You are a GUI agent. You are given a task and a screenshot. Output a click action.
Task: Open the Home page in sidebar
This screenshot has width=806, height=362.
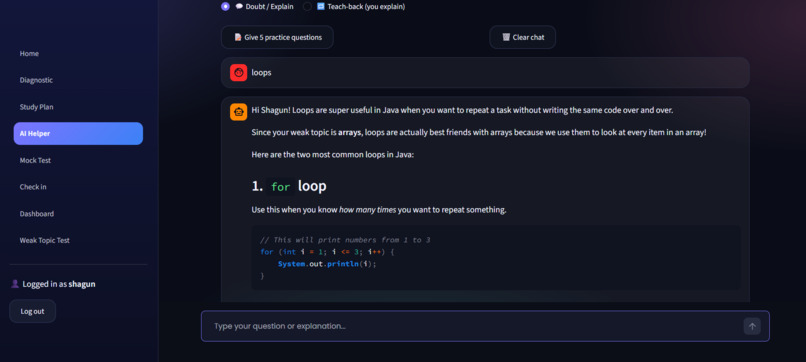pyautogui.click(x=29, y=53)
